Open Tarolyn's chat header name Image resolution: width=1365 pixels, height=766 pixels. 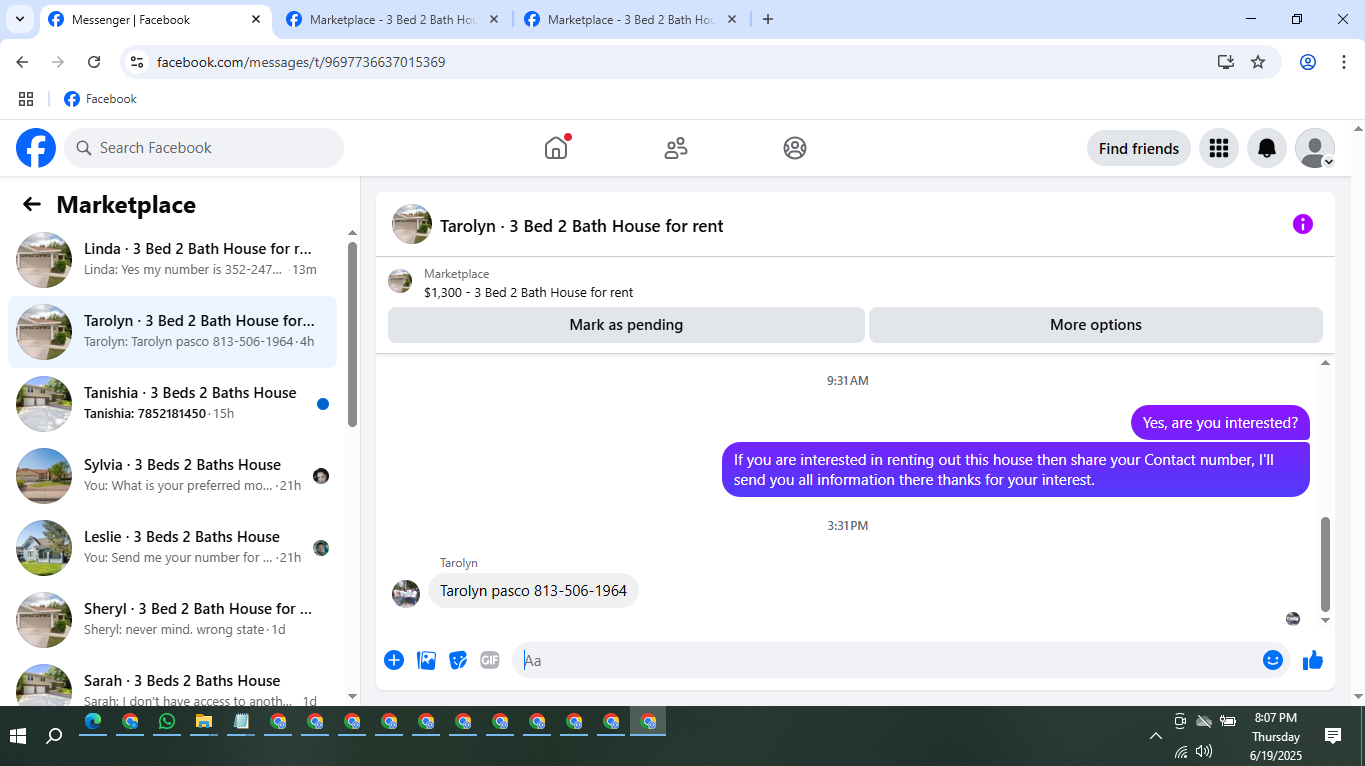point(582,226)
